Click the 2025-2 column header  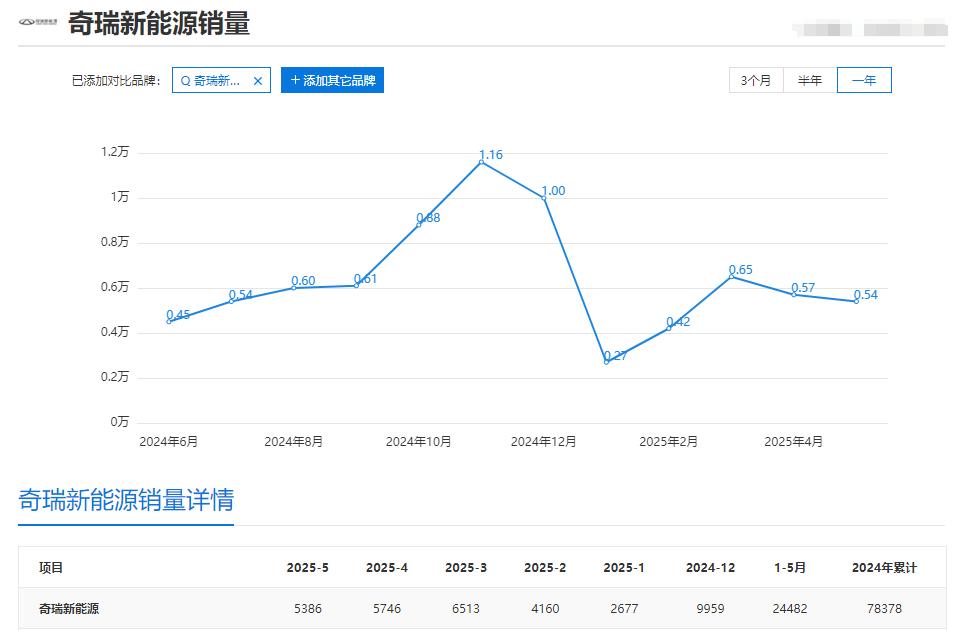(545, 568)
